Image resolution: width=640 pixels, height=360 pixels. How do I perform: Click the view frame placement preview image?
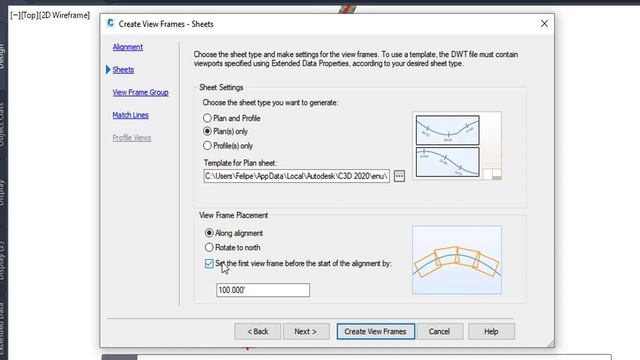pyautogui.click(x=457, y=260)
